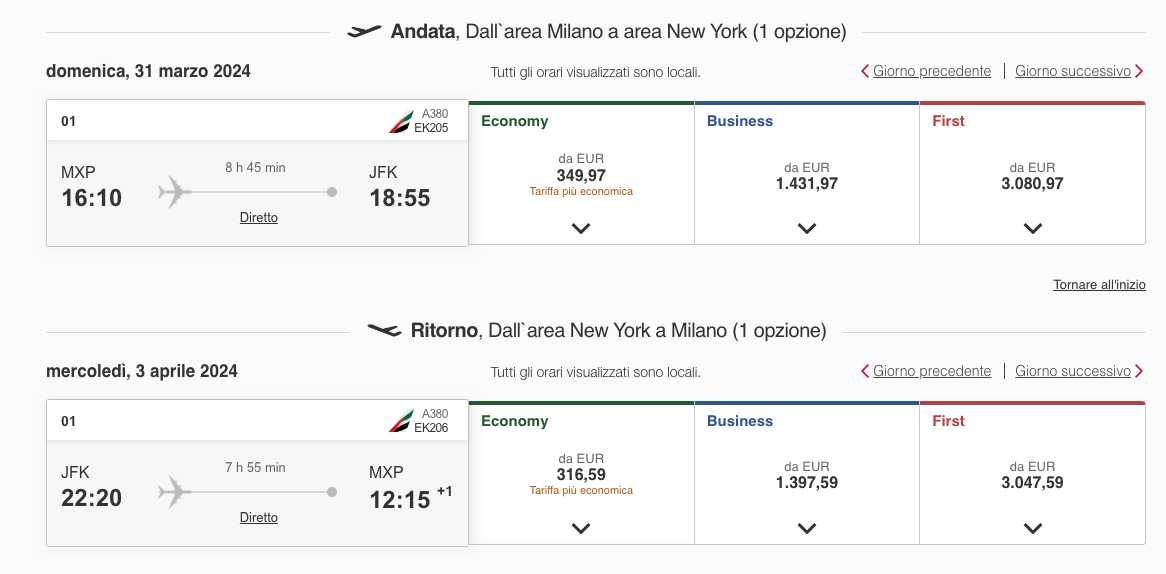
Task: Open Giorno precedente for outbound flight
Action: tap(932, 71)
